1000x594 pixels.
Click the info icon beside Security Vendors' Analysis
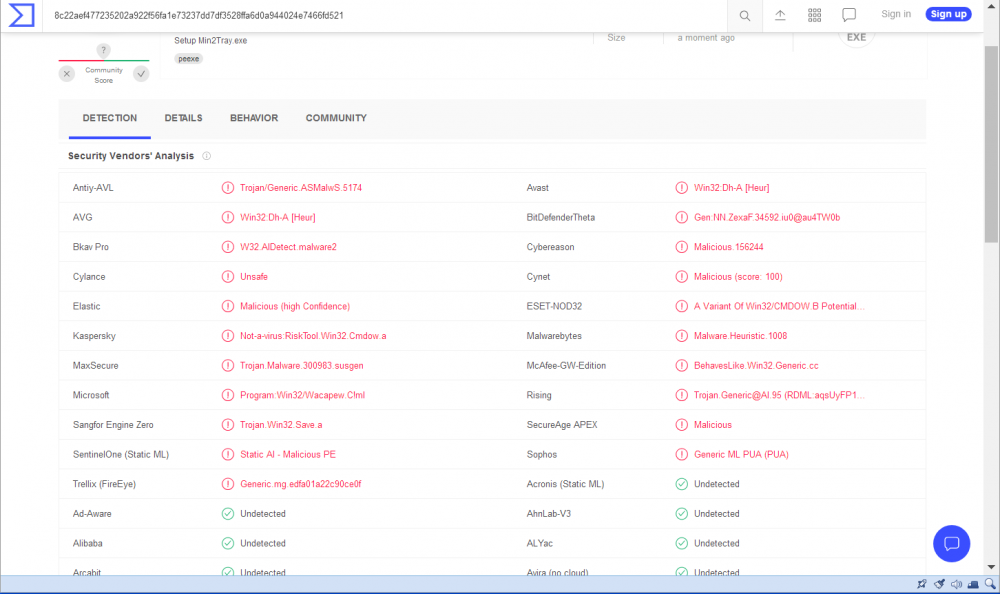(207, 156)
